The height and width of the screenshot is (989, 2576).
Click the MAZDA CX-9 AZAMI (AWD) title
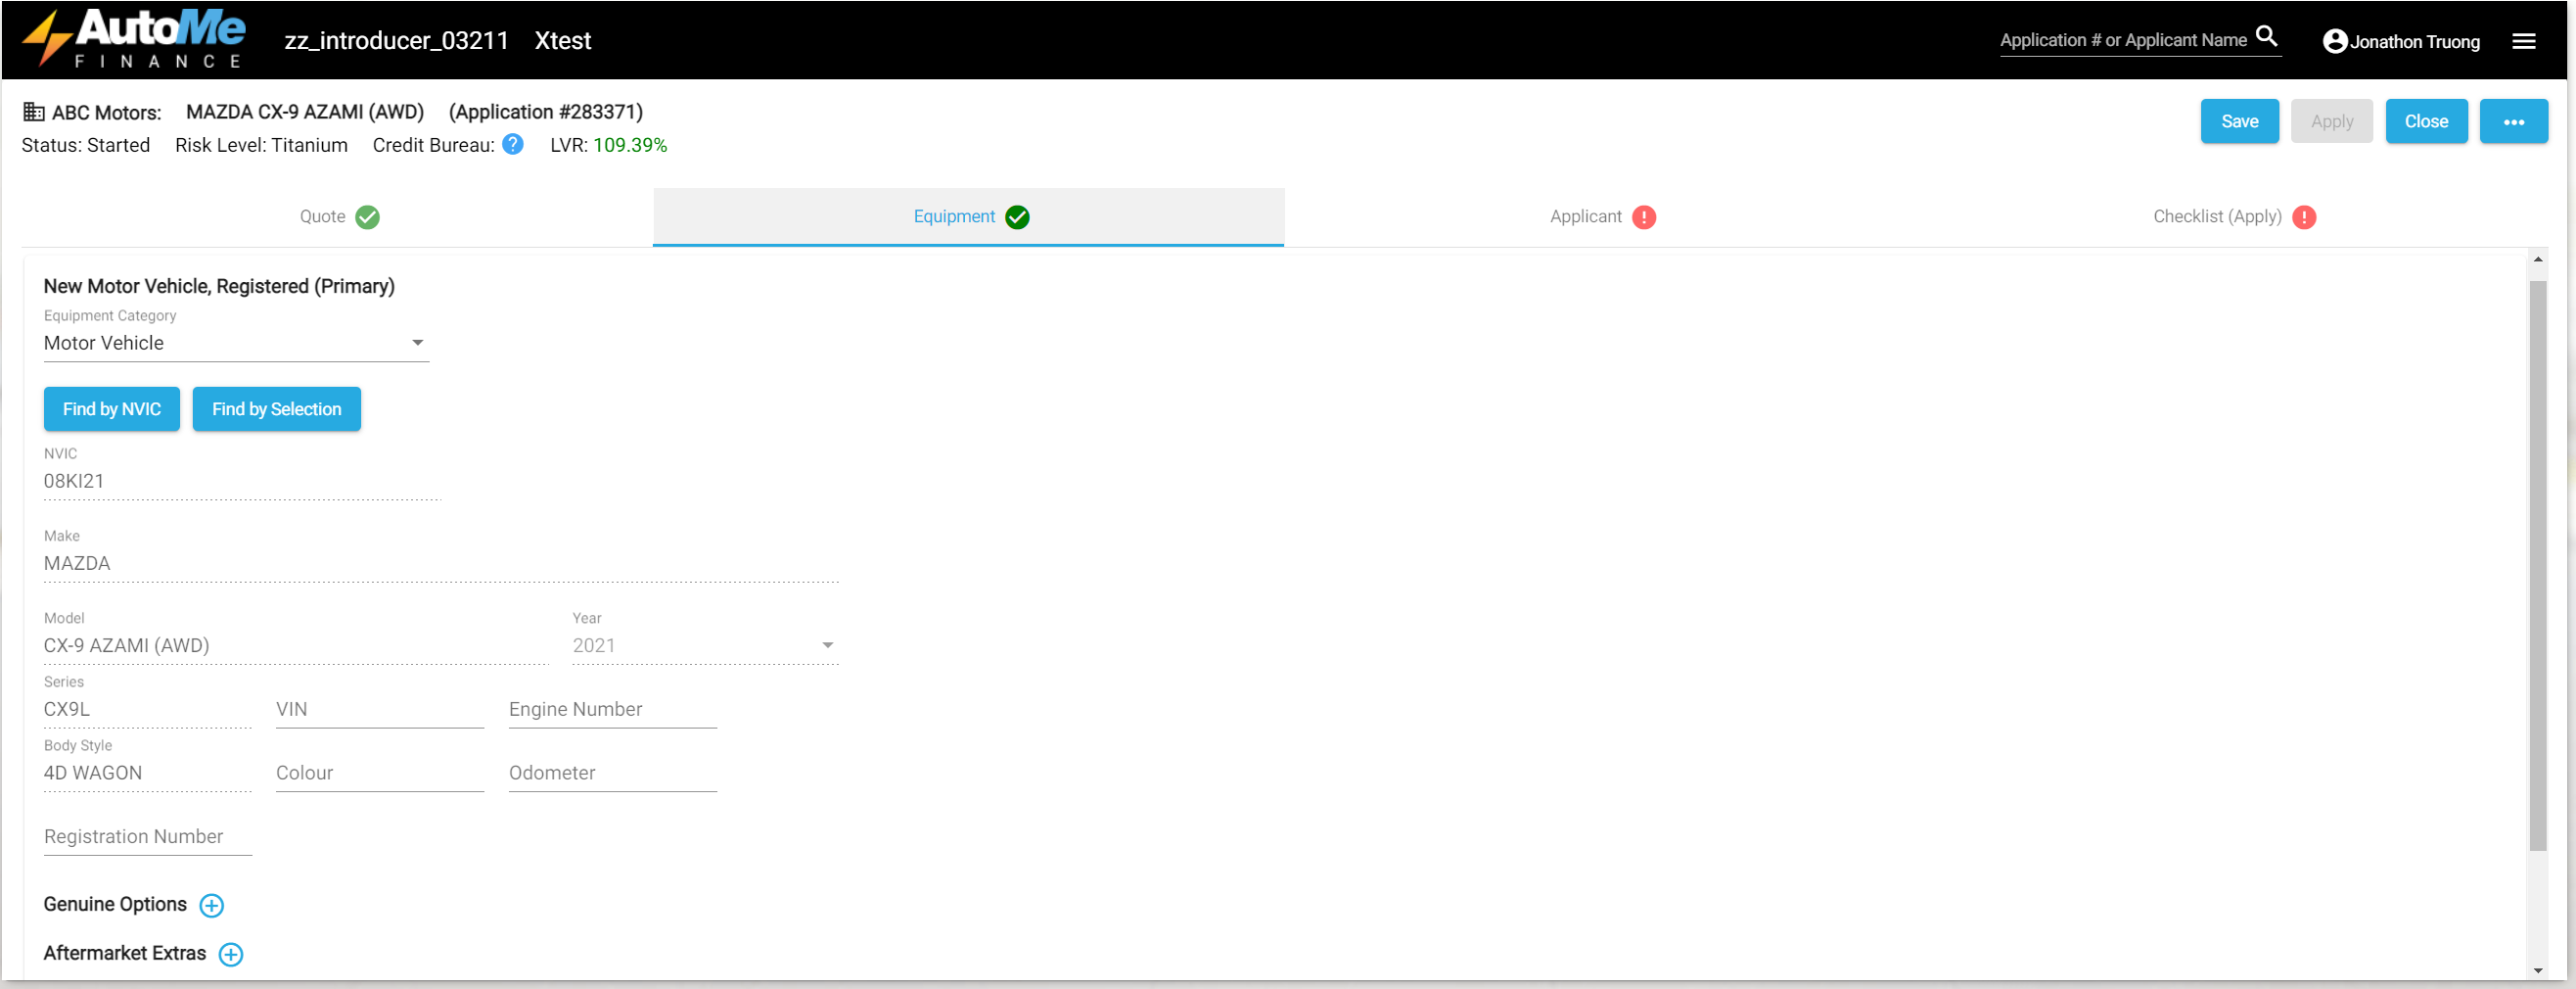(304, 112)
